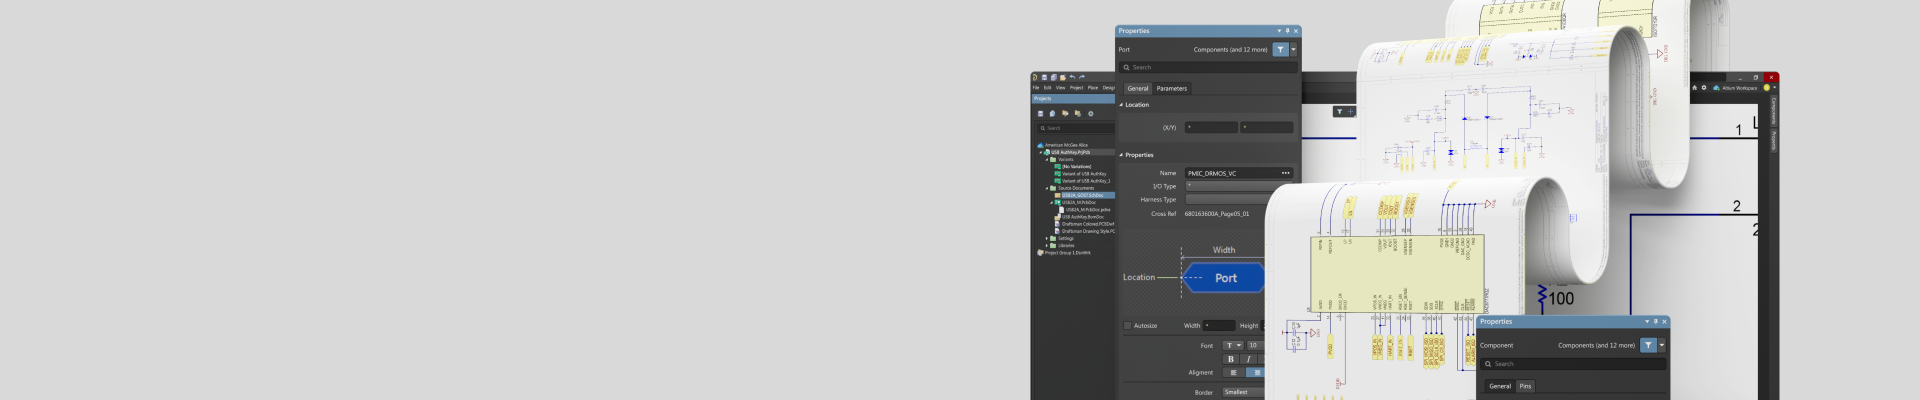The height and width of the screenshot is (400, 1920).
Task: Click the Components side panel button
Action: click(1773, 111)
